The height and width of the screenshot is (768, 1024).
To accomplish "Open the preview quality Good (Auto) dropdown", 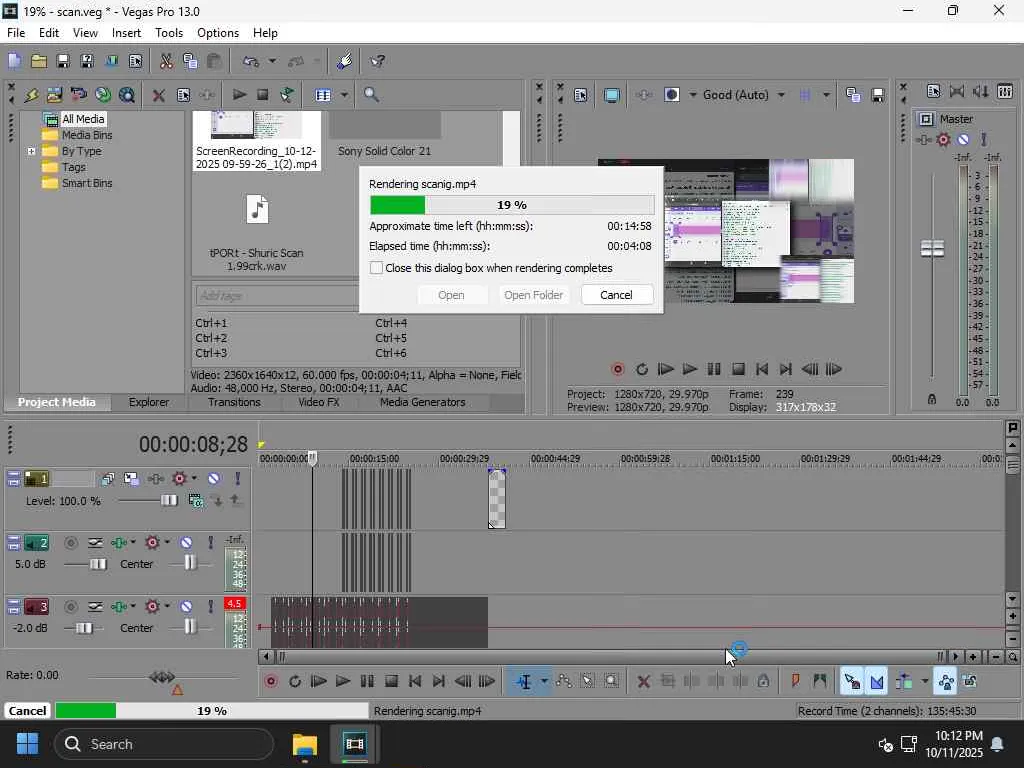I will click(x=781, y=95).
